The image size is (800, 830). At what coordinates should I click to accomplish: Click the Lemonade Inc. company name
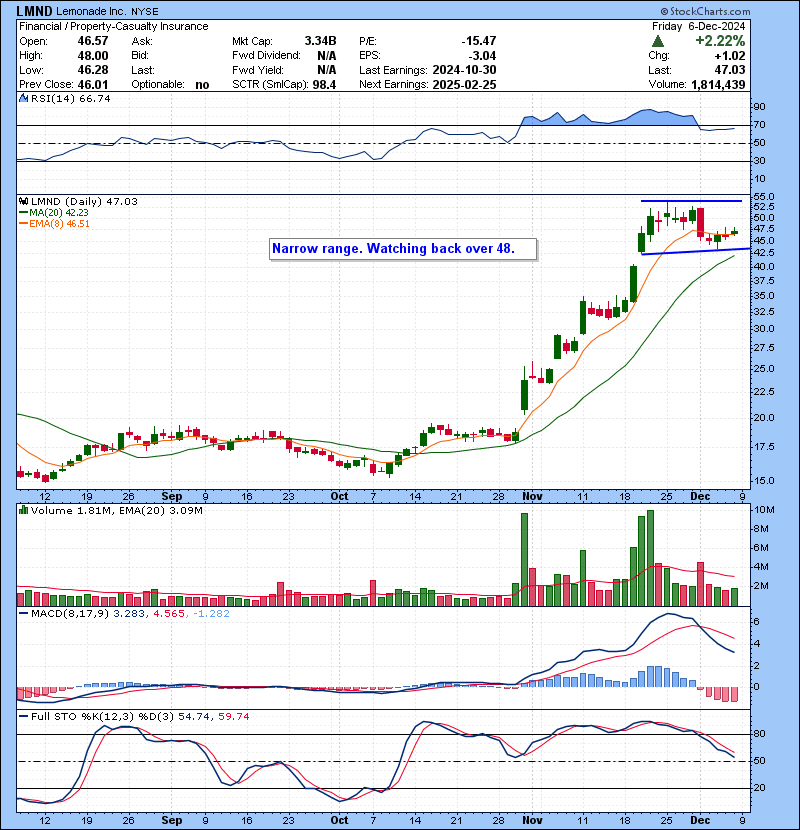click(x=92, y=11)
